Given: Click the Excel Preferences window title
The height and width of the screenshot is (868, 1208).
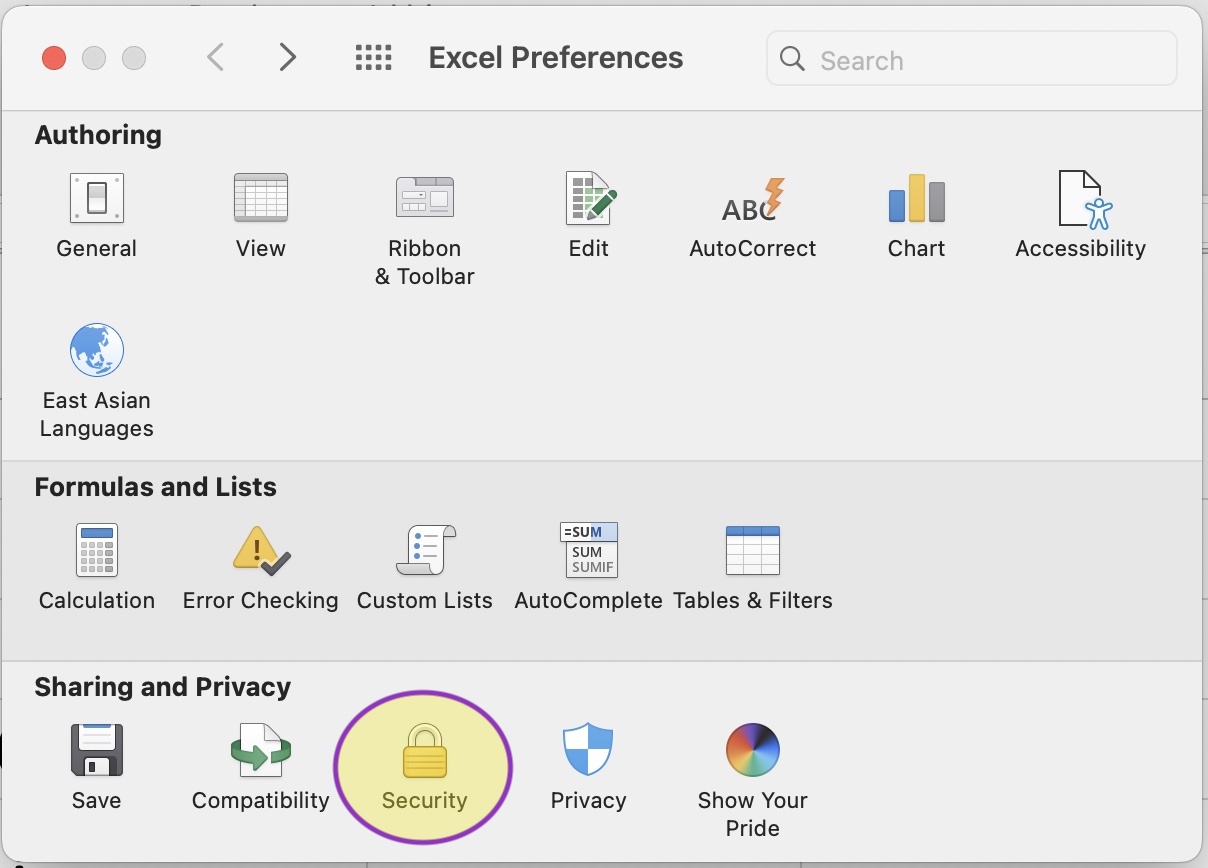Looking at the screenshot, I should click(556, 58).
